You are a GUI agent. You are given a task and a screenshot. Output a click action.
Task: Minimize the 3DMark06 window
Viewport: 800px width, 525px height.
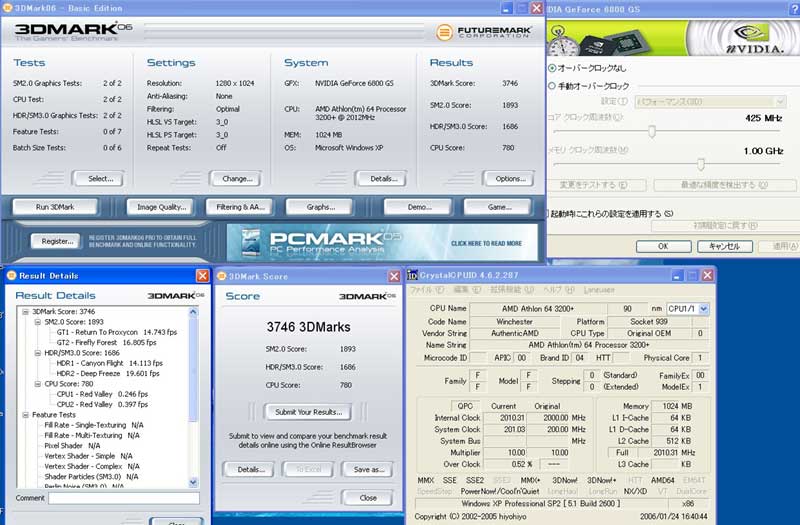tap(506, 8)
